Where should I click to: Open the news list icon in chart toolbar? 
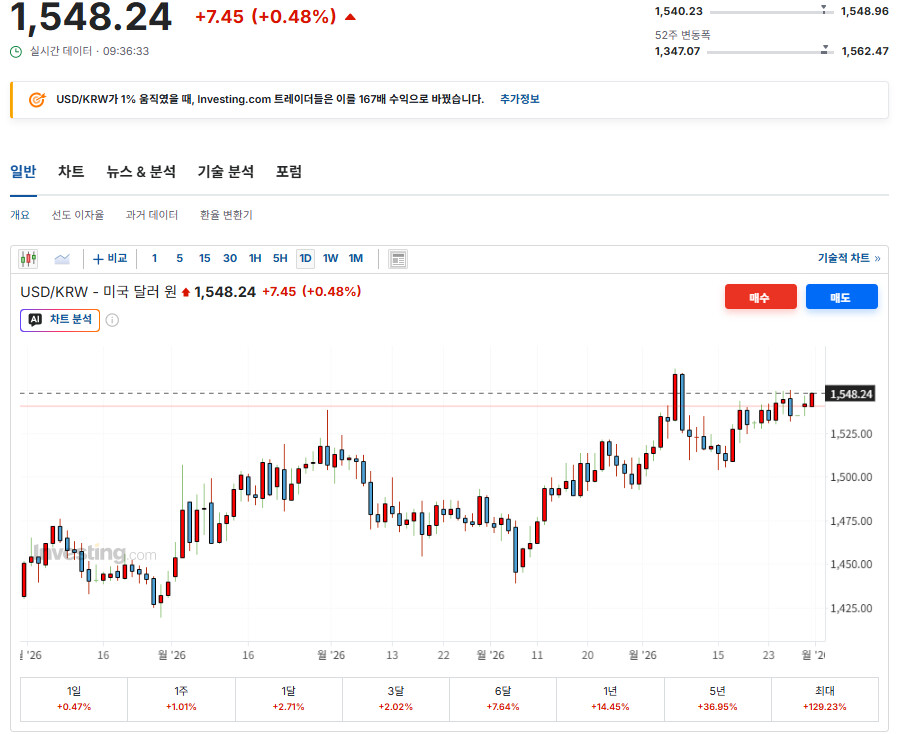398,259
